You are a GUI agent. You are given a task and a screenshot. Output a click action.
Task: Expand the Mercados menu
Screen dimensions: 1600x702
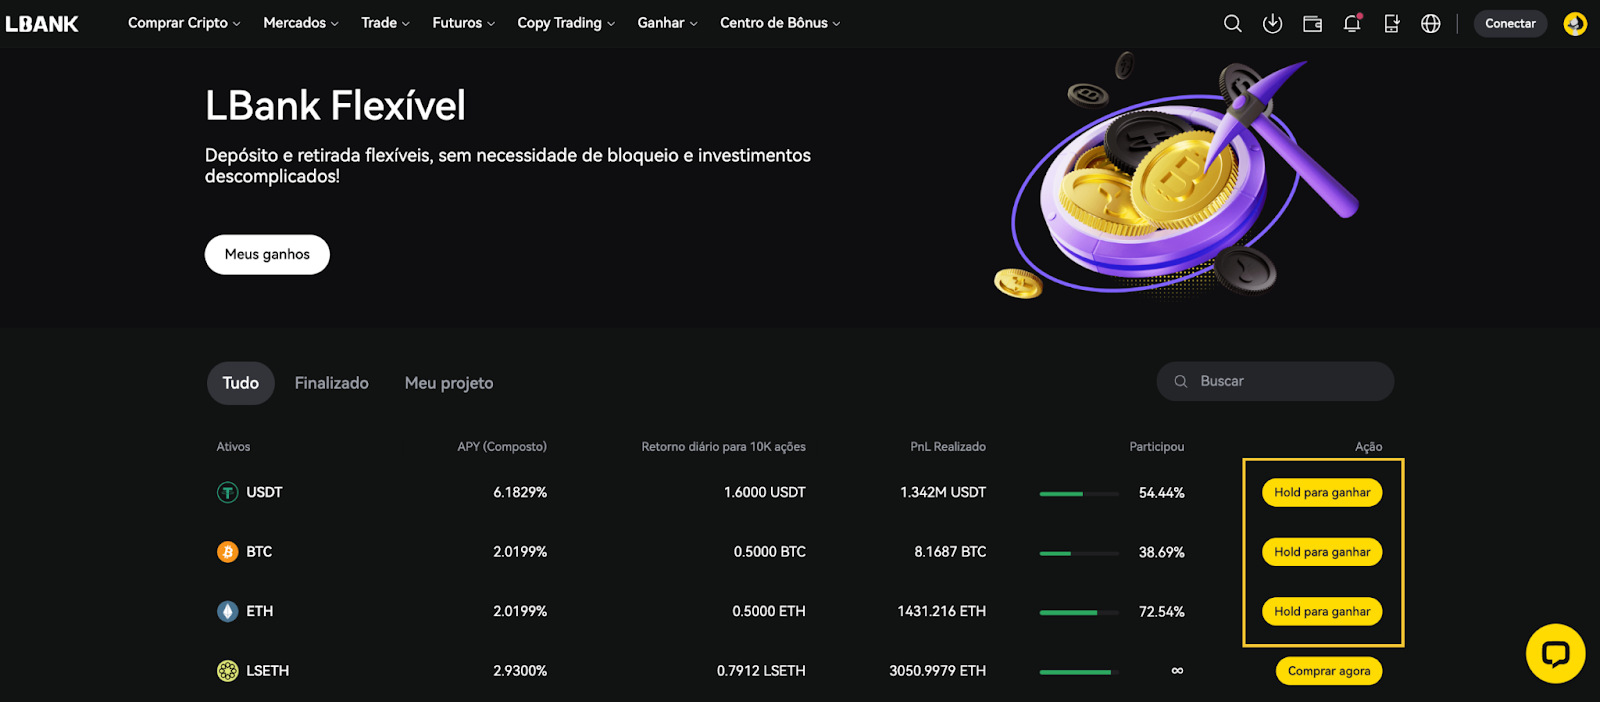[x=301, y=23]
